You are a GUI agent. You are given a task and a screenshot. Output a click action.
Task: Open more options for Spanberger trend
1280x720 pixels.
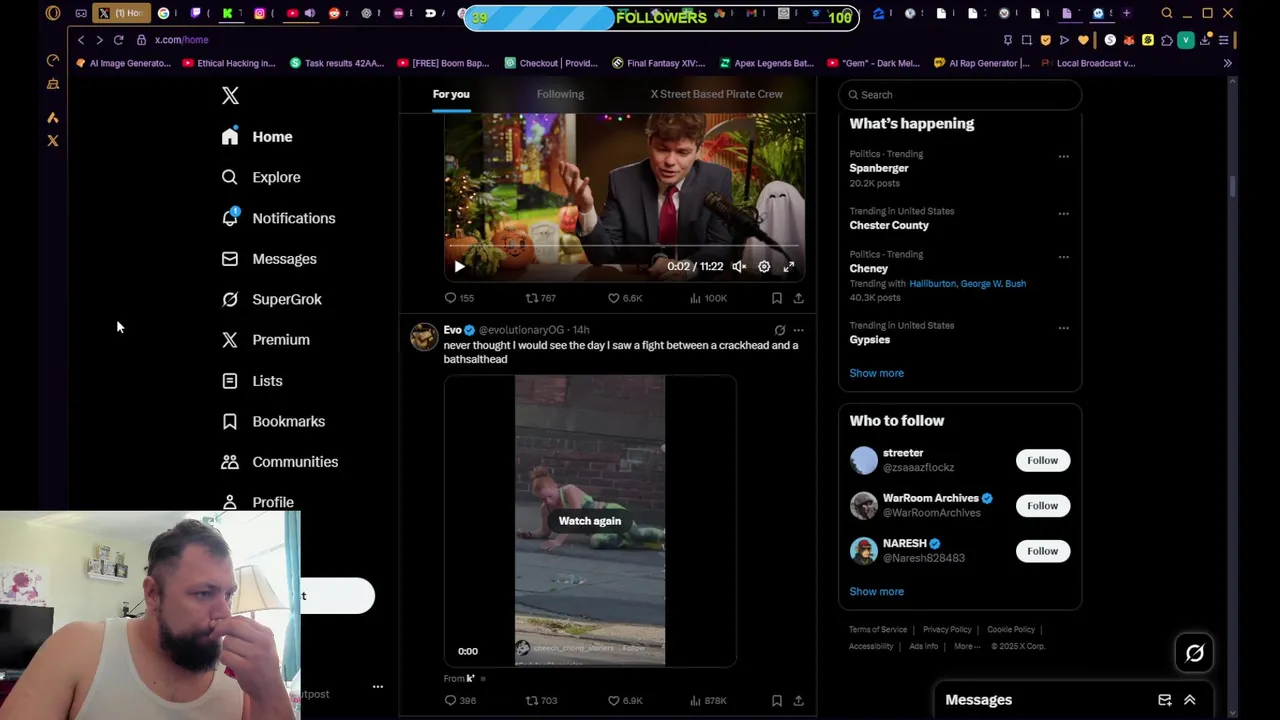point(1063,156)
